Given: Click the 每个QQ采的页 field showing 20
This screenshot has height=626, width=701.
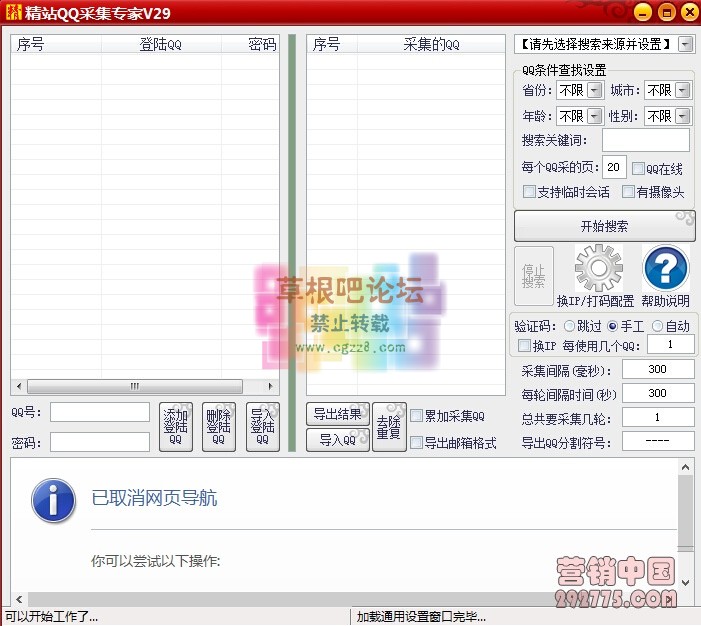Looking at the screenshot, I should pyautogui.click(x=614, y=167).
